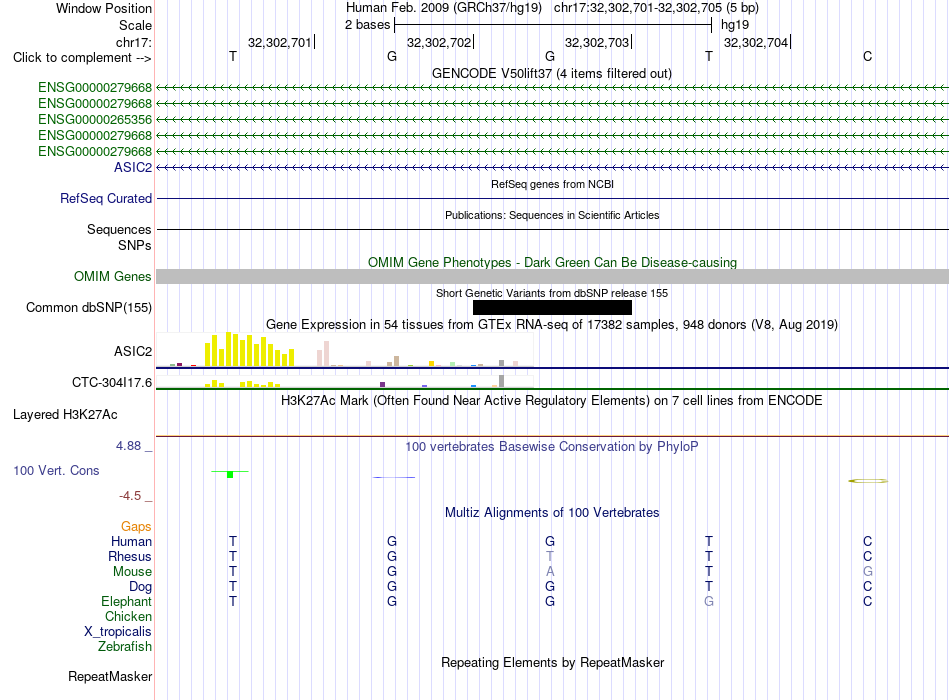Screen dimensions: 950x700
Task: Open the ASIC2 GTEx expression bar graph
Action: [345, 350]
